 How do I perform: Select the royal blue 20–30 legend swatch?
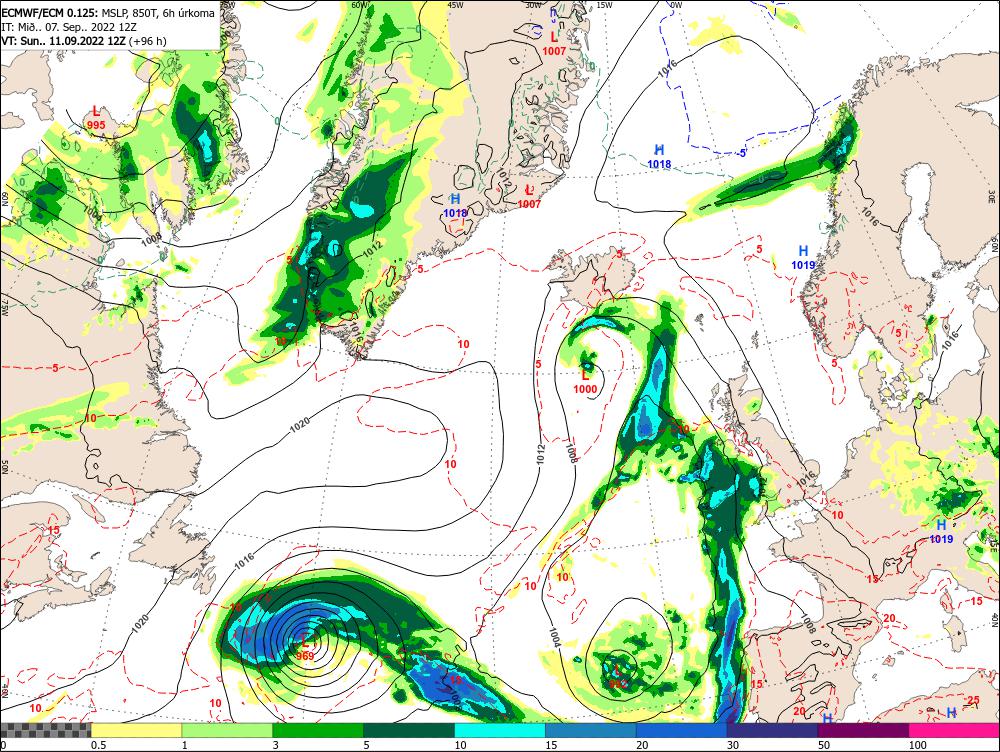682,730
